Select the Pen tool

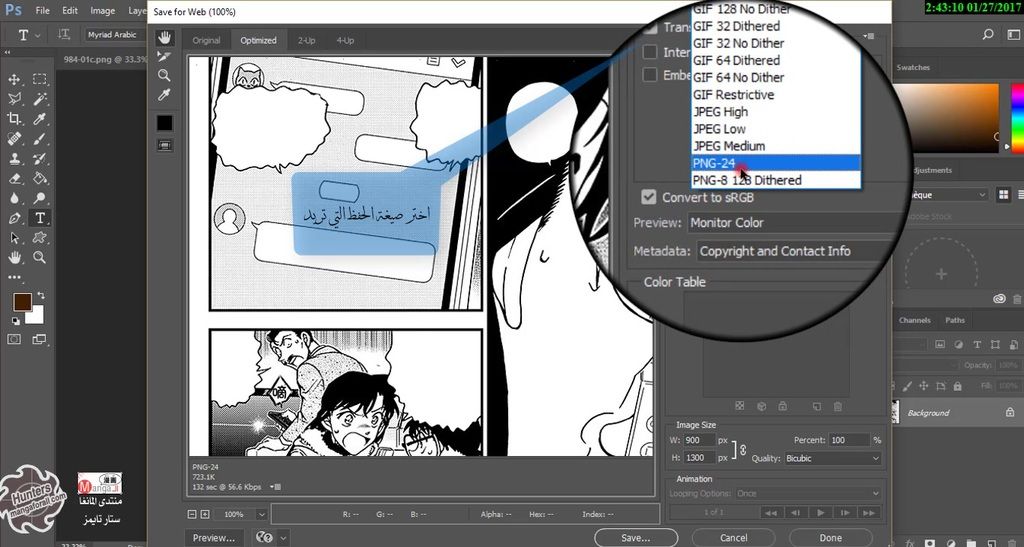14,218
